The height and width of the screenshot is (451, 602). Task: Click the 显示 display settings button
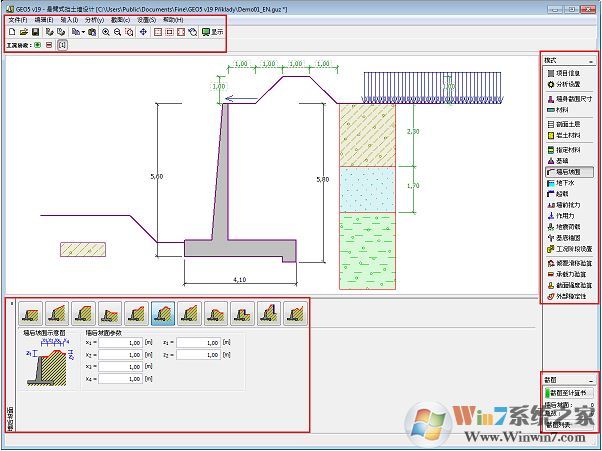[x=212, y=32]
